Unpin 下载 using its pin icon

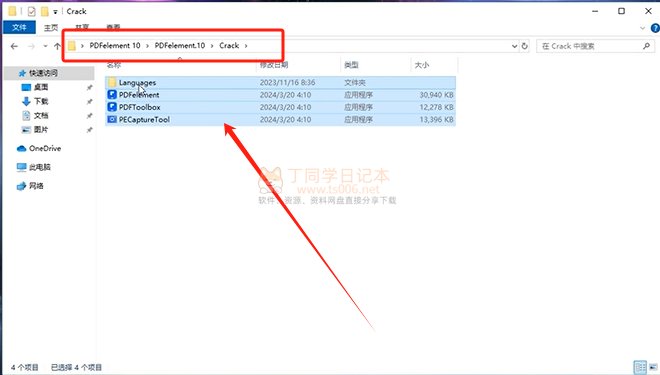(x=89, y=101)
